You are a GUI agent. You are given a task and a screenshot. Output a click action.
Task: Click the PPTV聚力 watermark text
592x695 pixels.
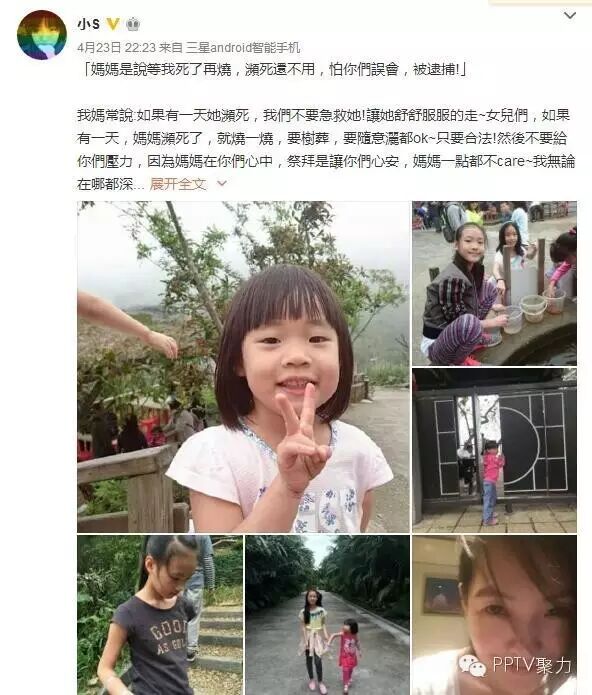tap(532, 665)
